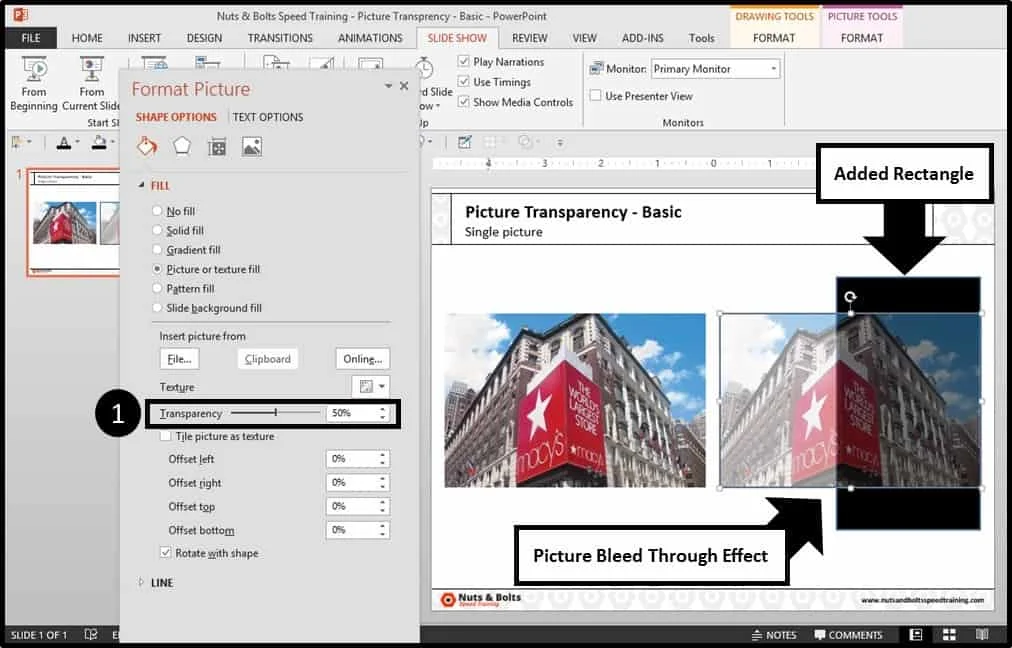Adjust Offset left spinner
The width and height of the screenshot is (1012, 648).
(x=383, y=459)
